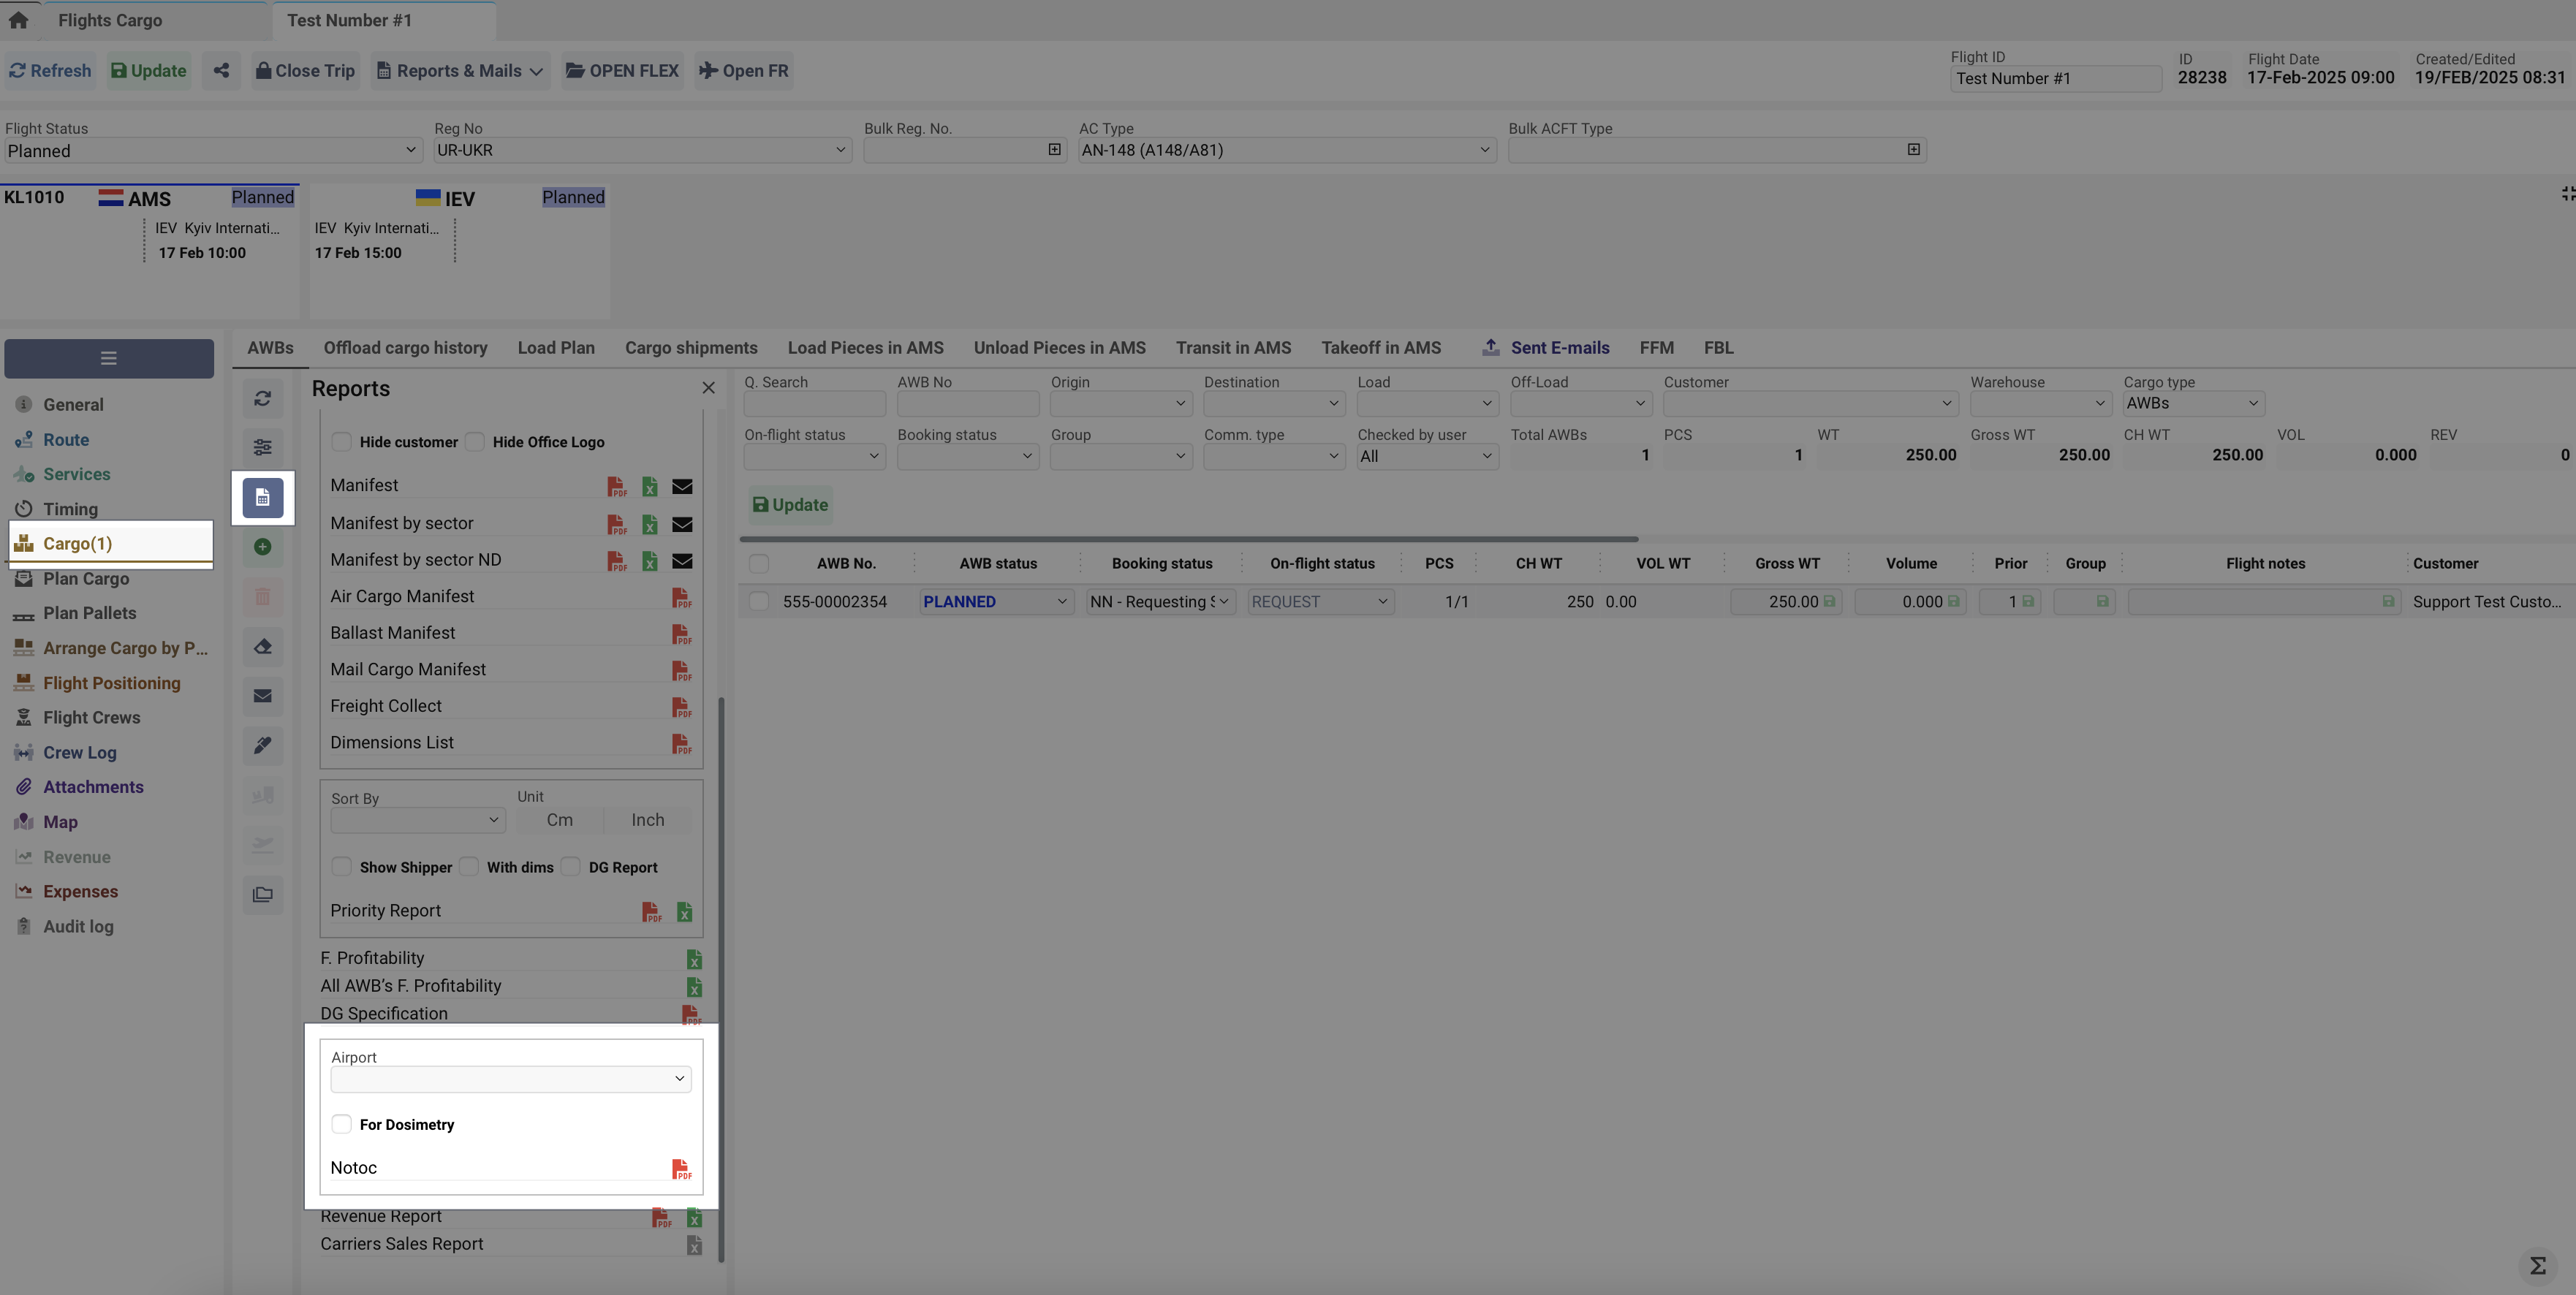Enable the For Dosimetry checkbox
Viewport: 2576px width, 1295px height.
(x=342, y=1124)
